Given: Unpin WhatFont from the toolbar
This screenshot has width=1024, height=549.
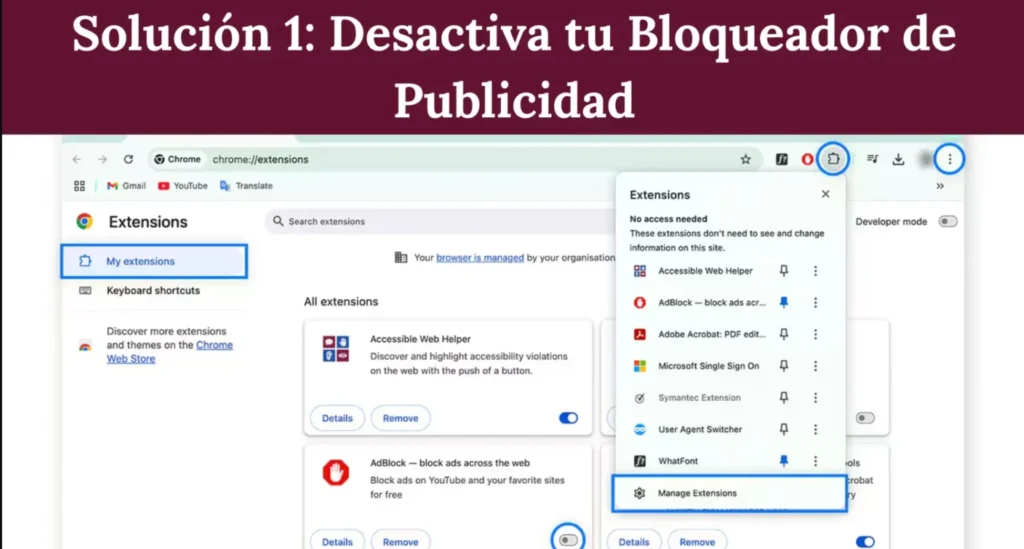Looking at the screenshot, I should point(784,461).
